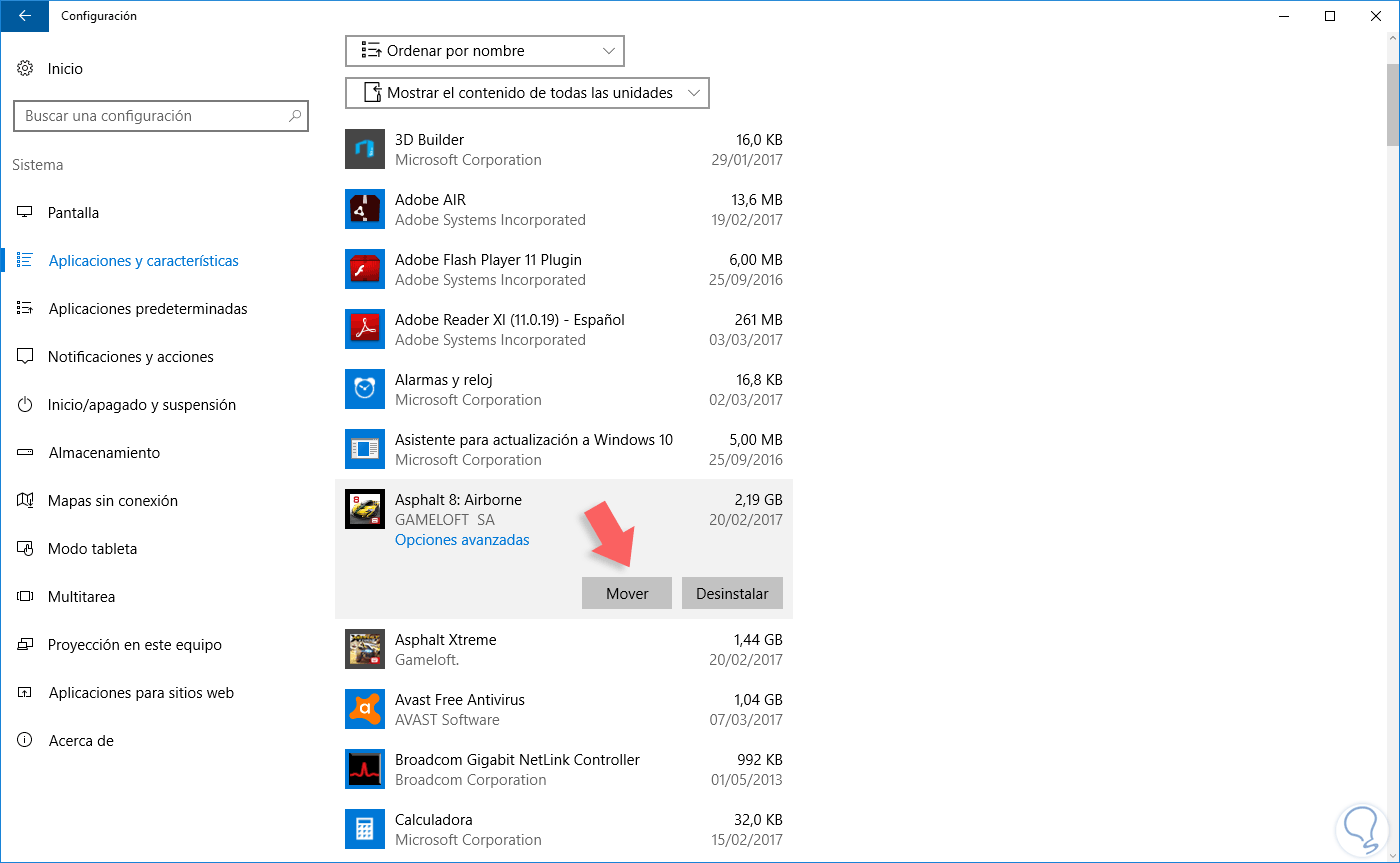Go to Inicio settings home
The height and width of the screenshot is (863, 1400).
pos(65,69)
